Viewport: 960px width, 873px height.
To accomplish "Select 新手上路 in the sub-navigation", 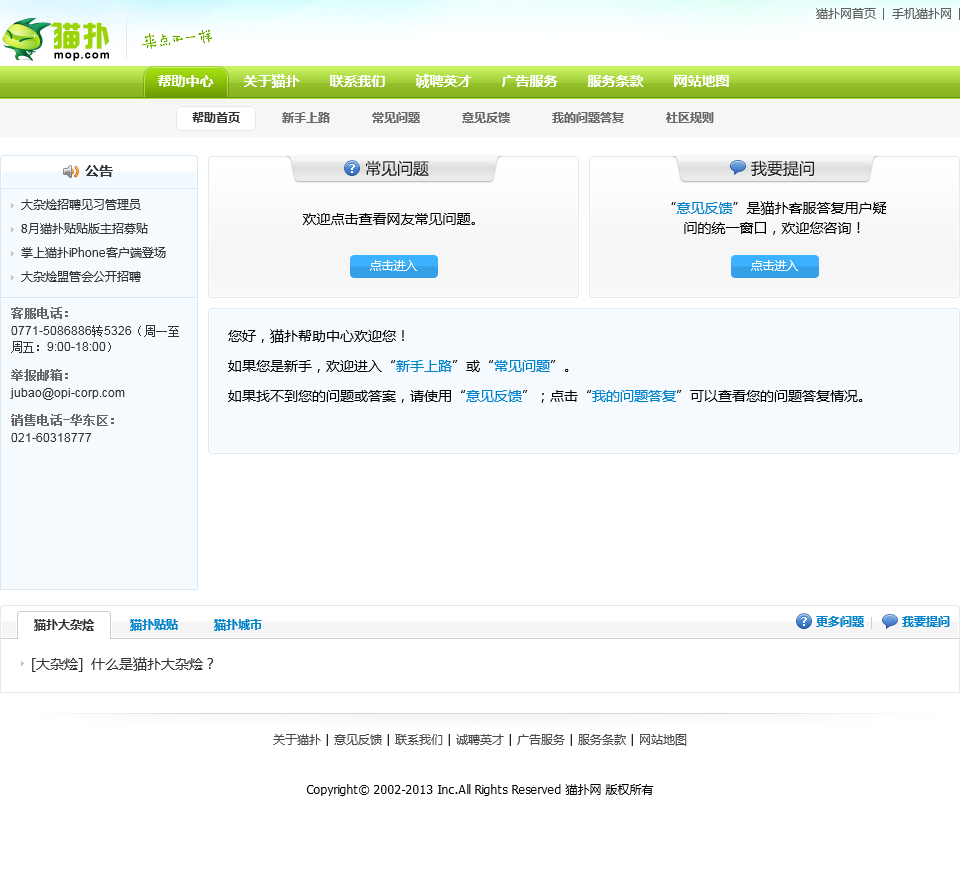I will (306, 118).
